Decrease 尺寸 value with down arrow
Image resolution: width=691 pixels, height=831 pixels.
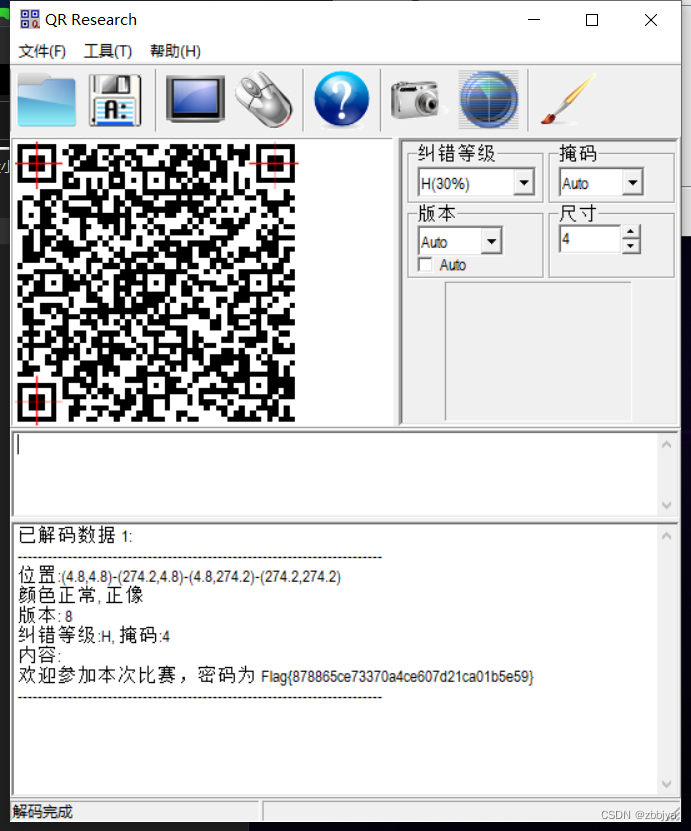tap(631, 246)
